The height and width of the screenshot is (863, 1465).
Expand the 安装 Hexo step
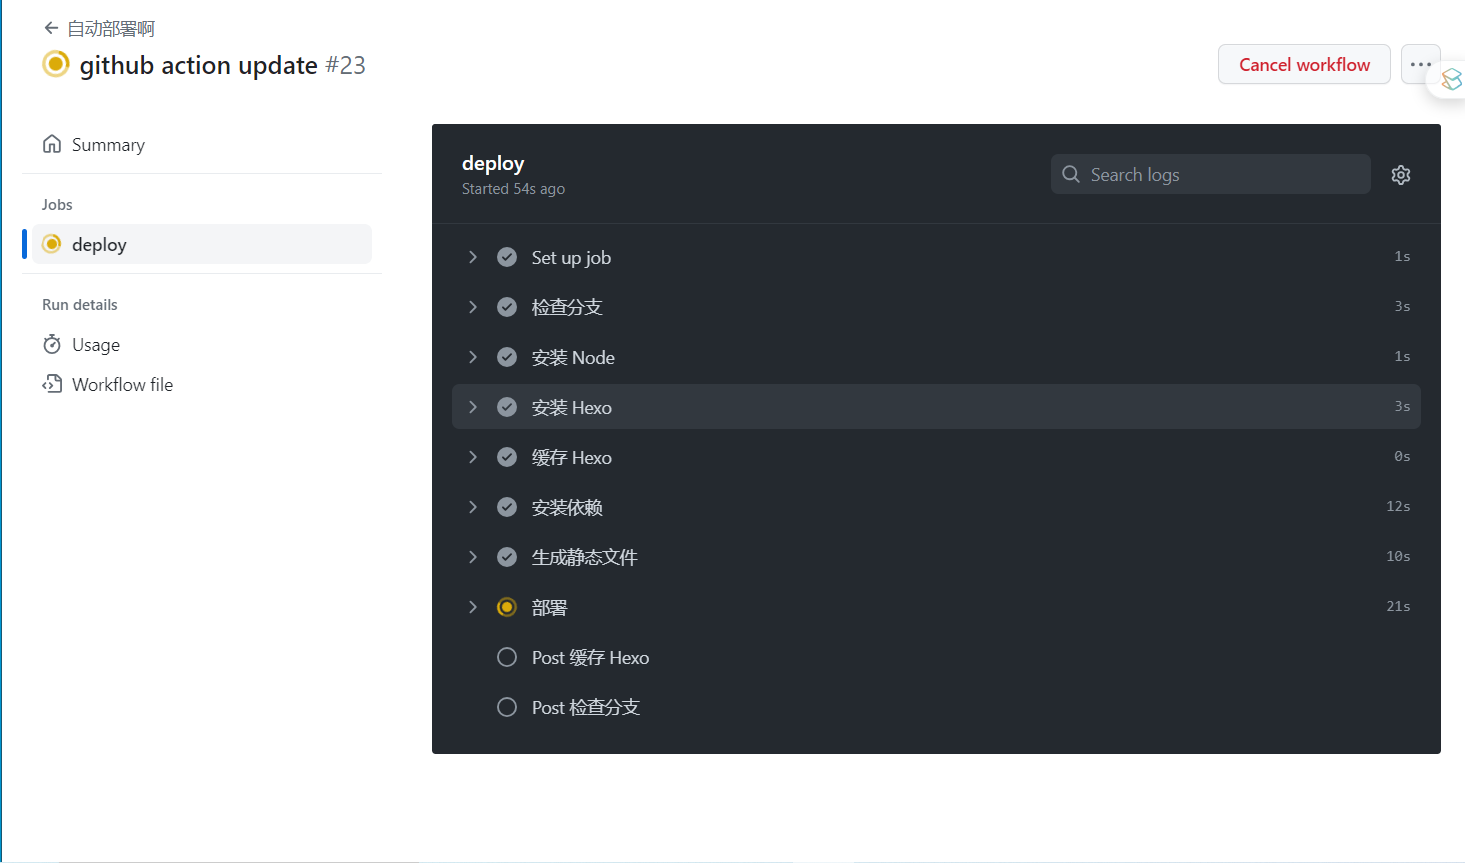click(473, 407)
